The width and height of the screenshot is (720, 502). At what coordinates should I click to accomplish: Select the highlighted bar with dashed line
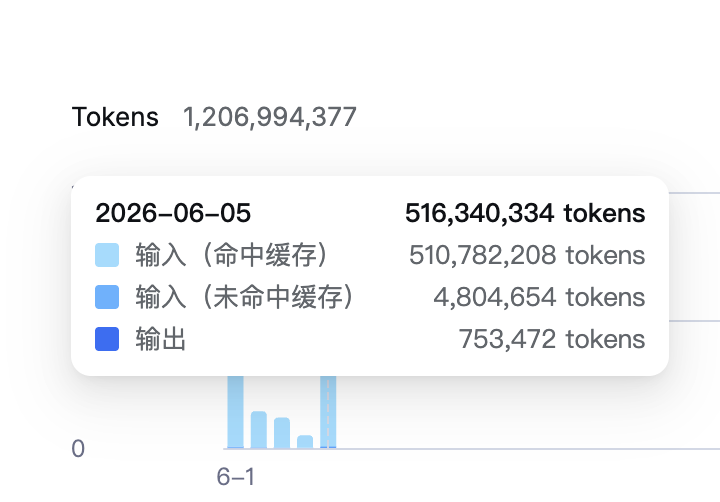tap(328, 412)
